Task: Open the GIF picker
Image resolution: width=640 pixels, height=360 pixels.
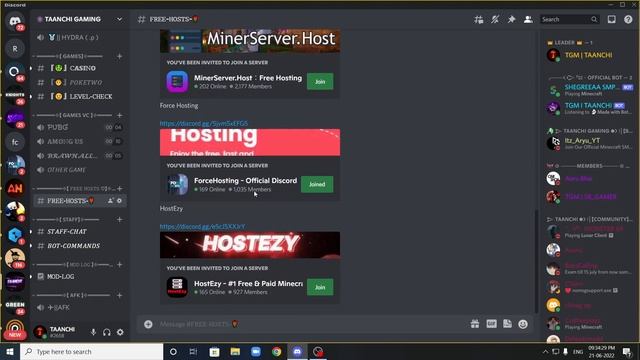Action: tap(491, 324)
